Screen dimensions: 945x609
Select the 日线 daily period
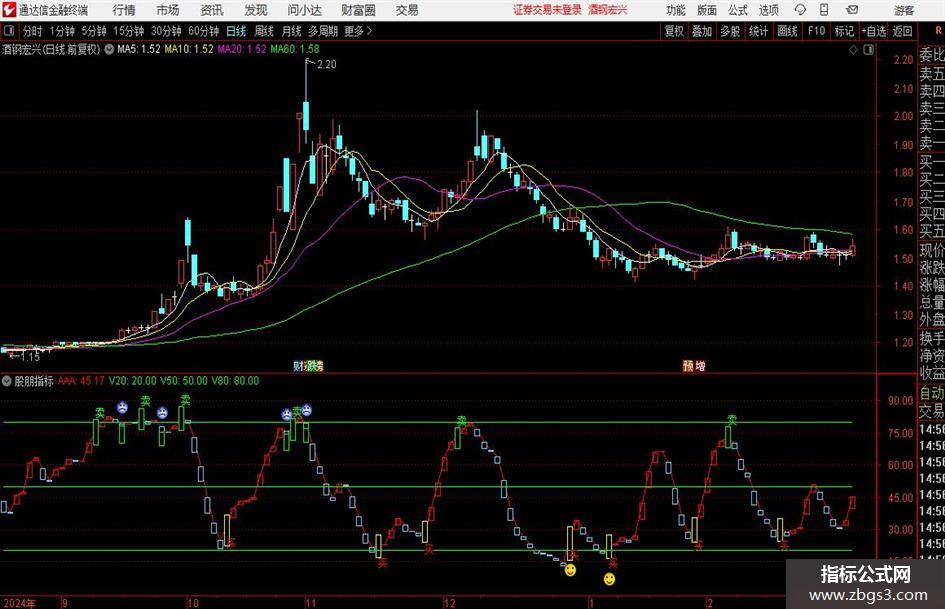[236, 31]
